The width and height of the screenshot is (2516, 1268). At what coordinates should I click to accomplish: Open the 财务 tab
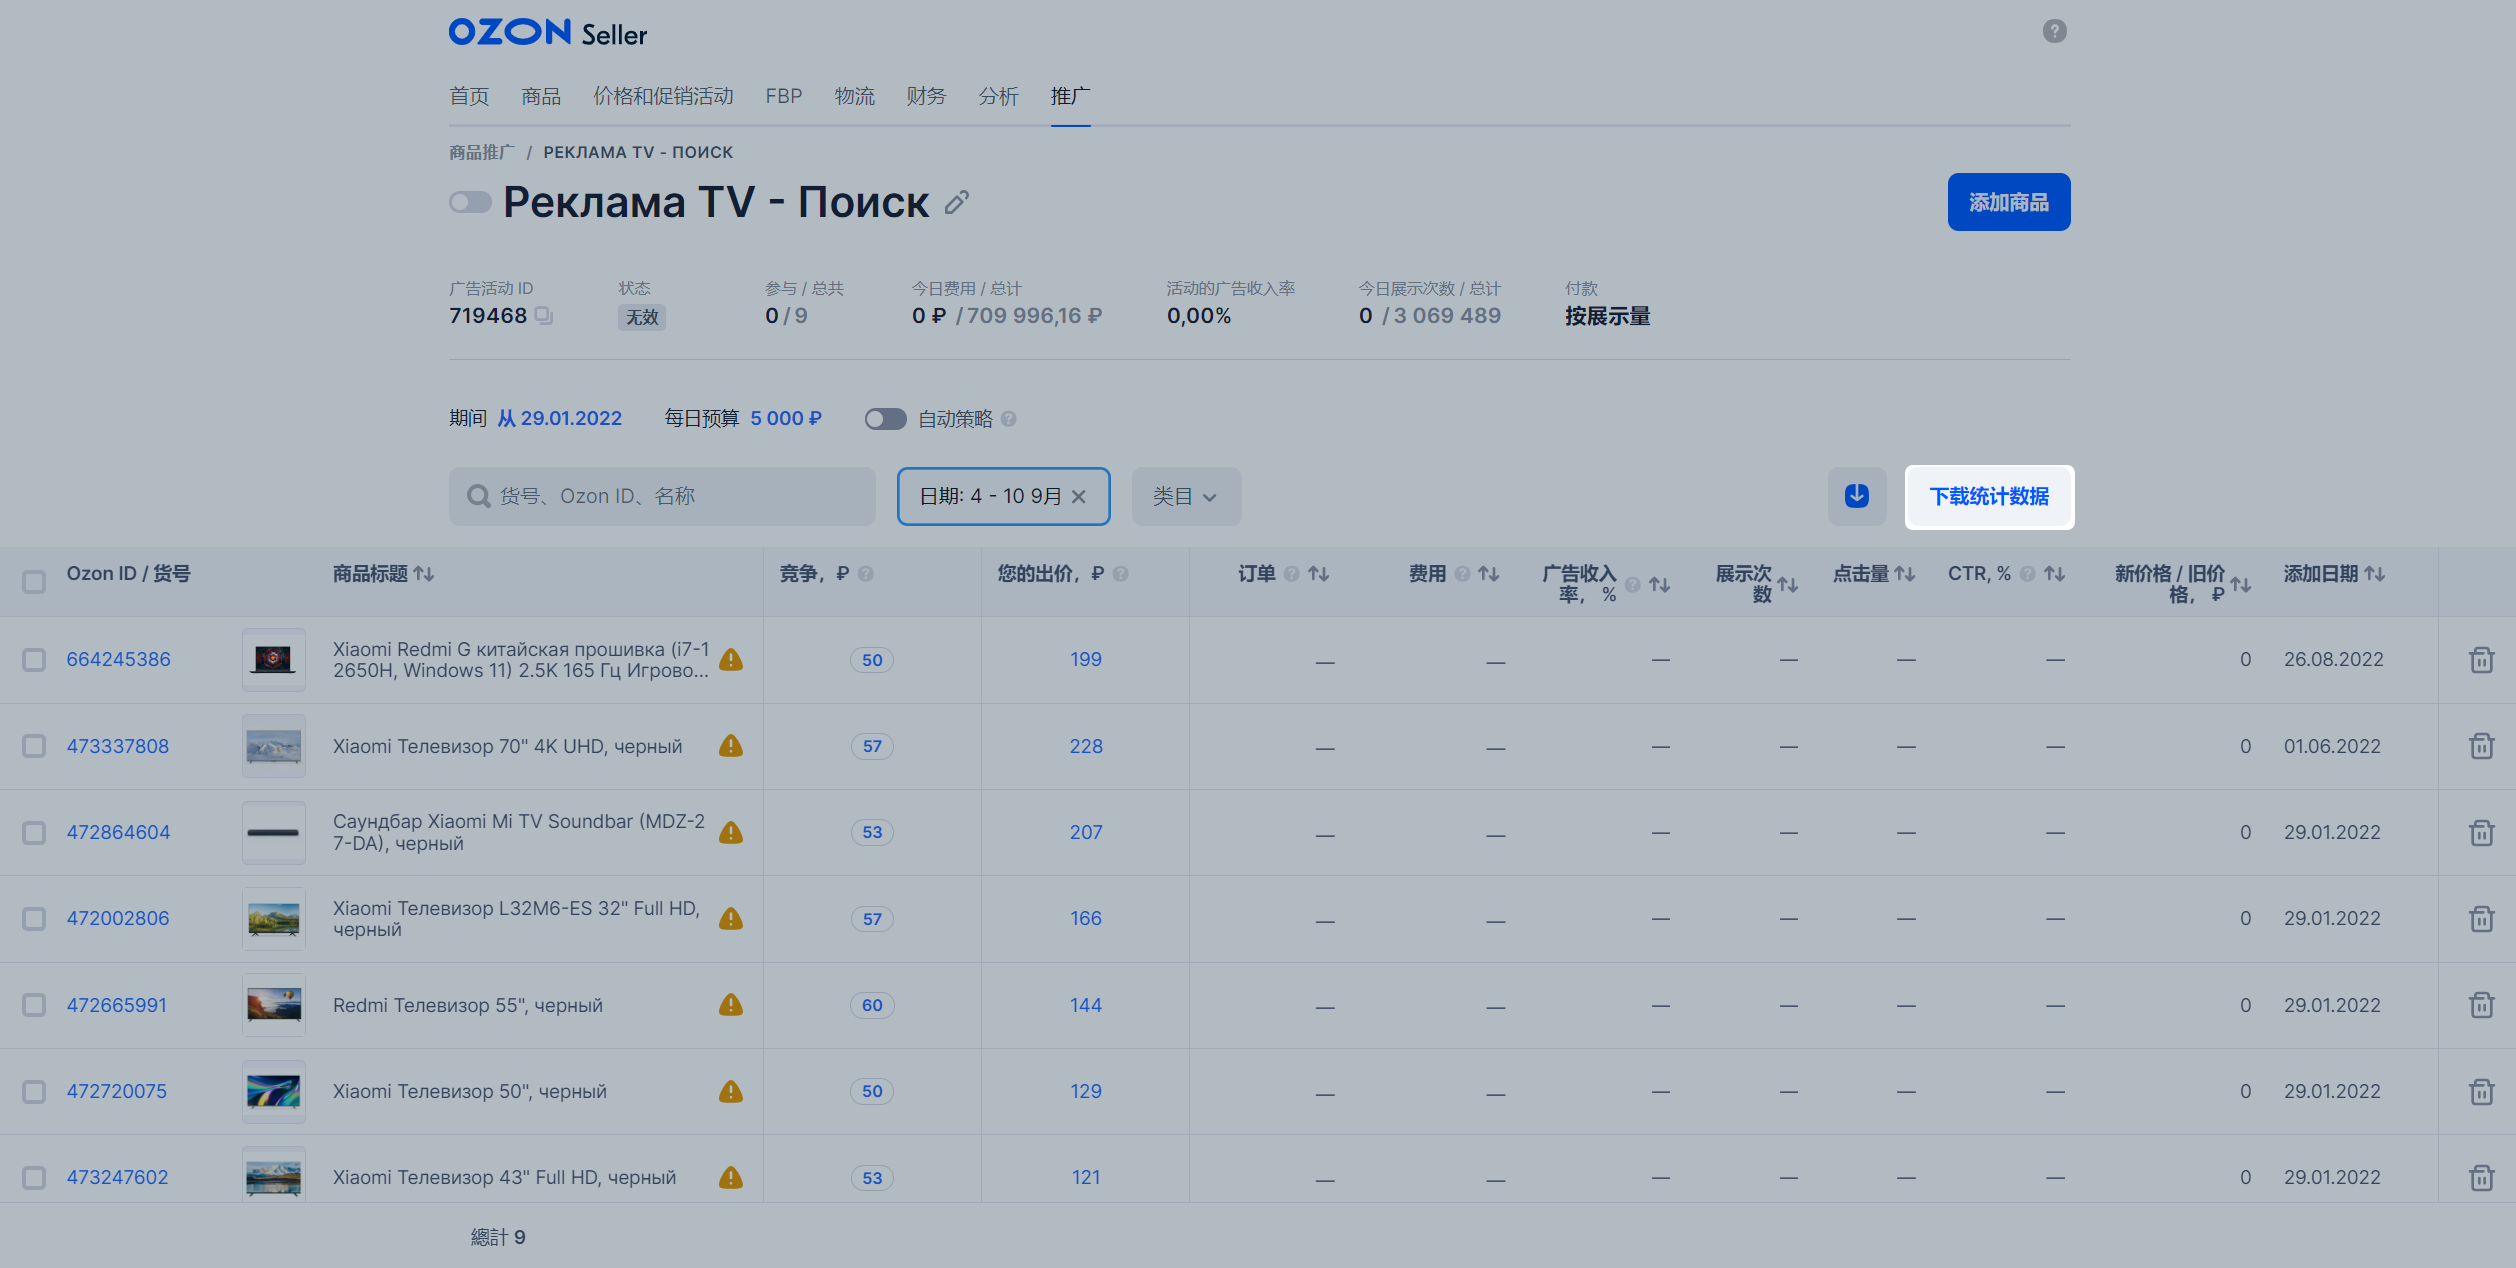pos(926,96)
